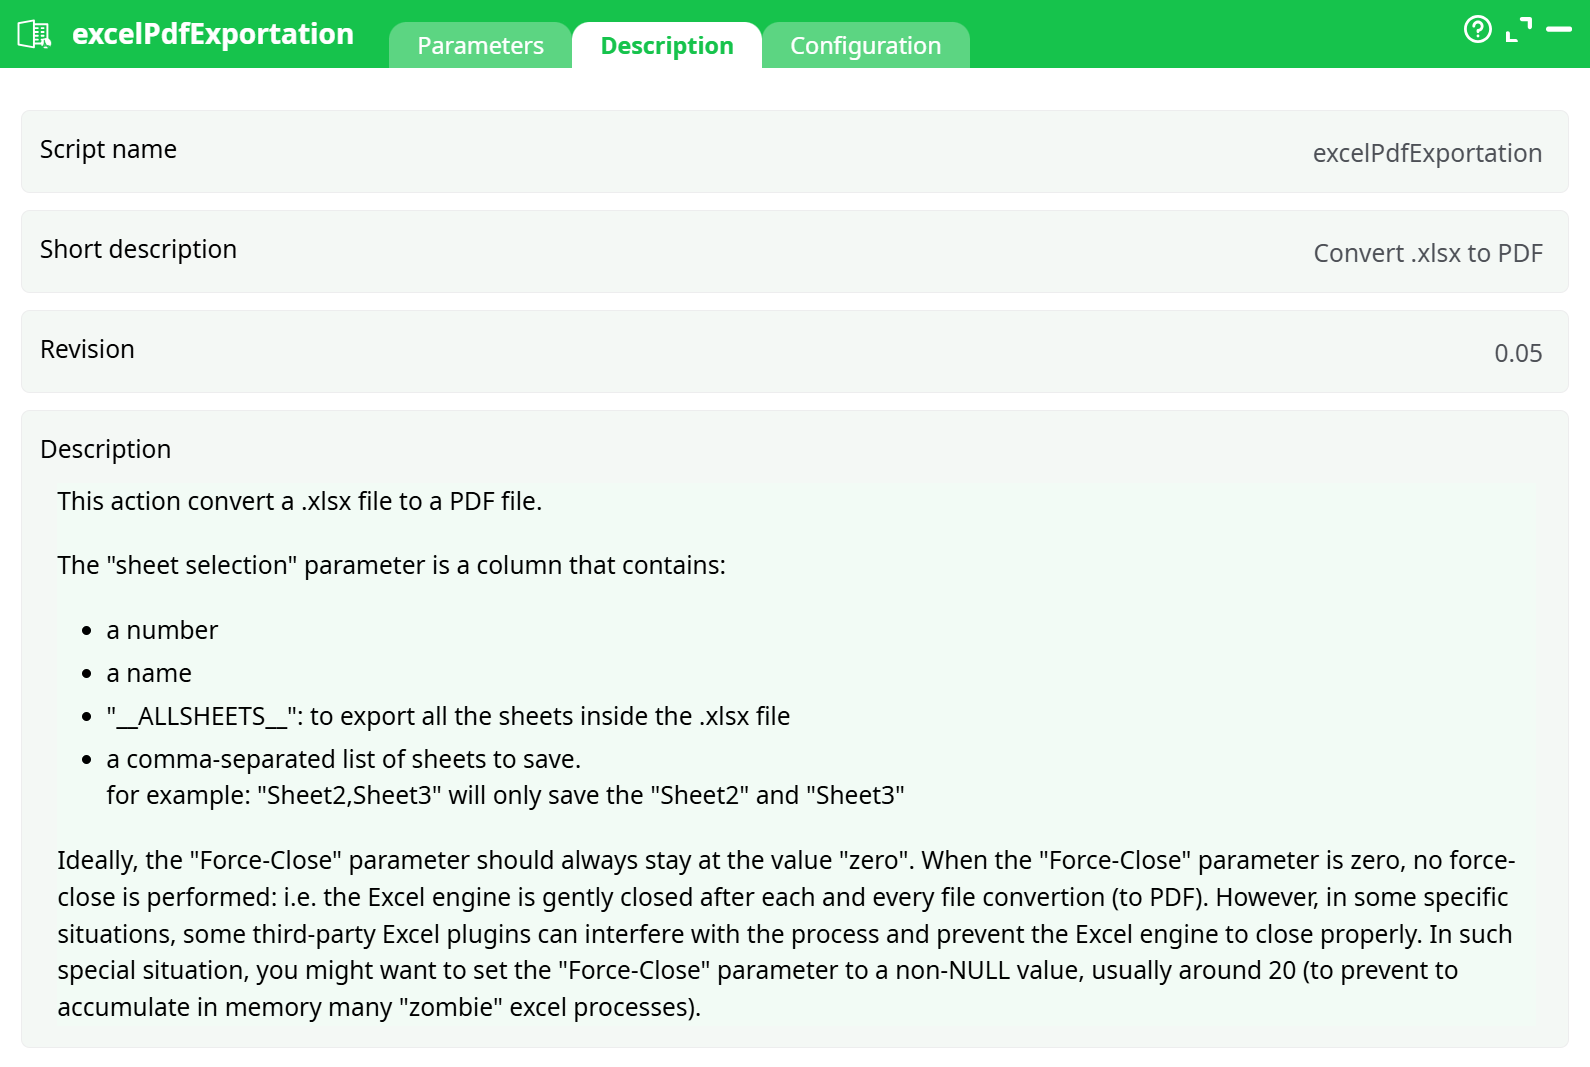Click the circled question mark for documentation
The width and height of the screenshot is (1590, 1067).
[x=1478, y=30]
